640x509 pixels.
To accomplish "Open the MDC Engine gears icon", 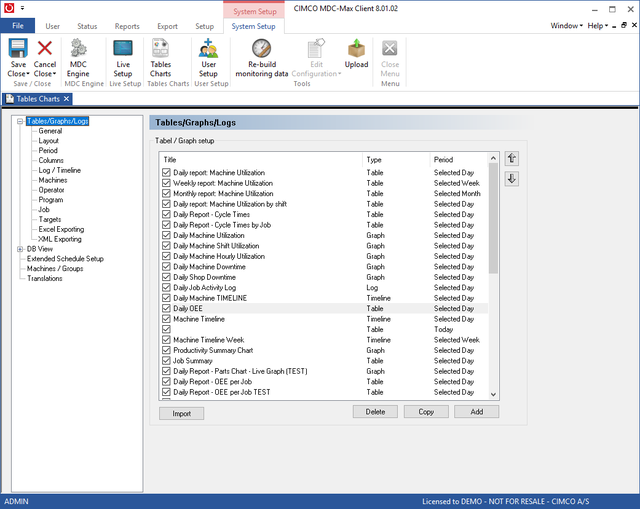I will 78,48.
